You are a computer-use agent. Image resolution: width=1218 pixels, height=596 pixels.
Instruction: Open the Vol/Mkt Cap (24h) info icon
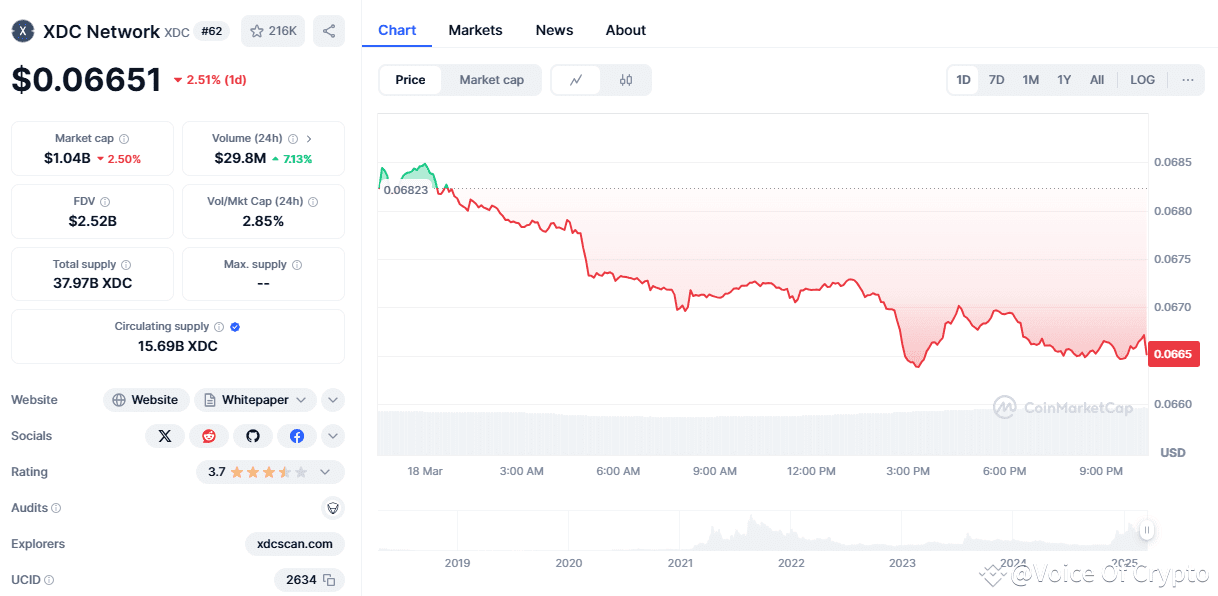(x=313, y=202)
